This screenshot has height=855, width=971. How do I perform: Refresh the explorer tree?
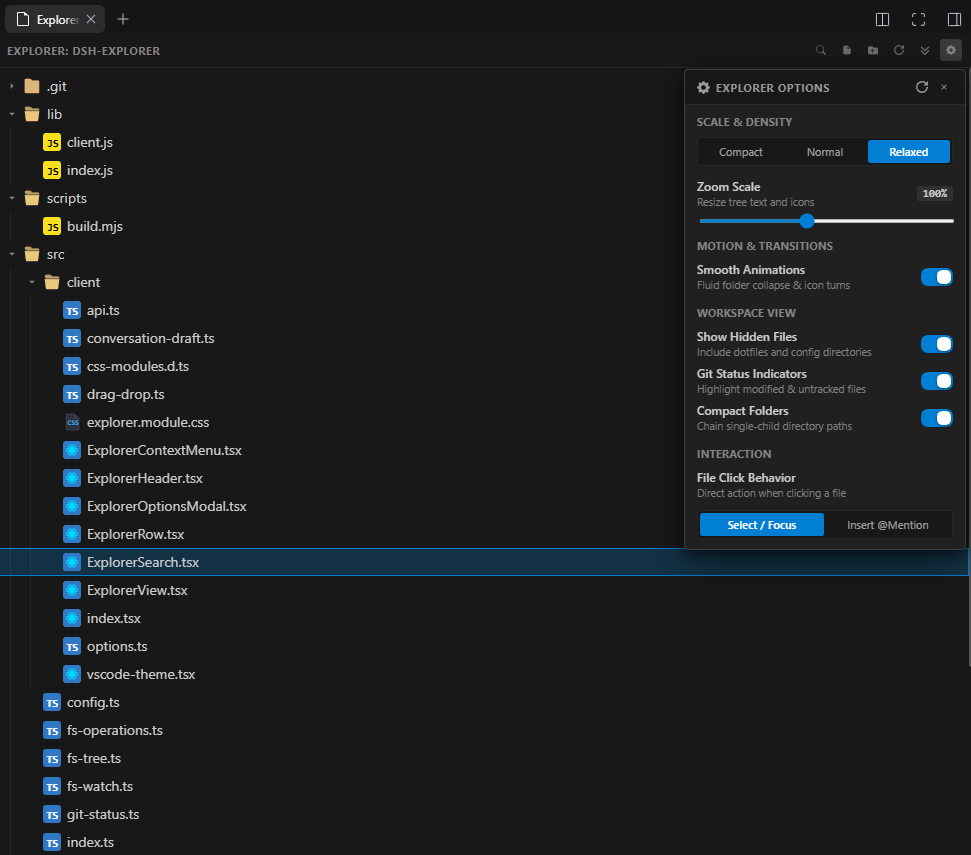(x=899, y=50)
